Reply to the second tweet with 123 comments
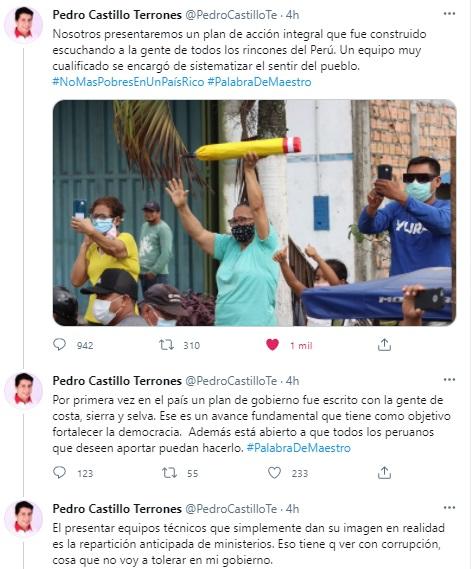472x569 pixels. (59, 472)
